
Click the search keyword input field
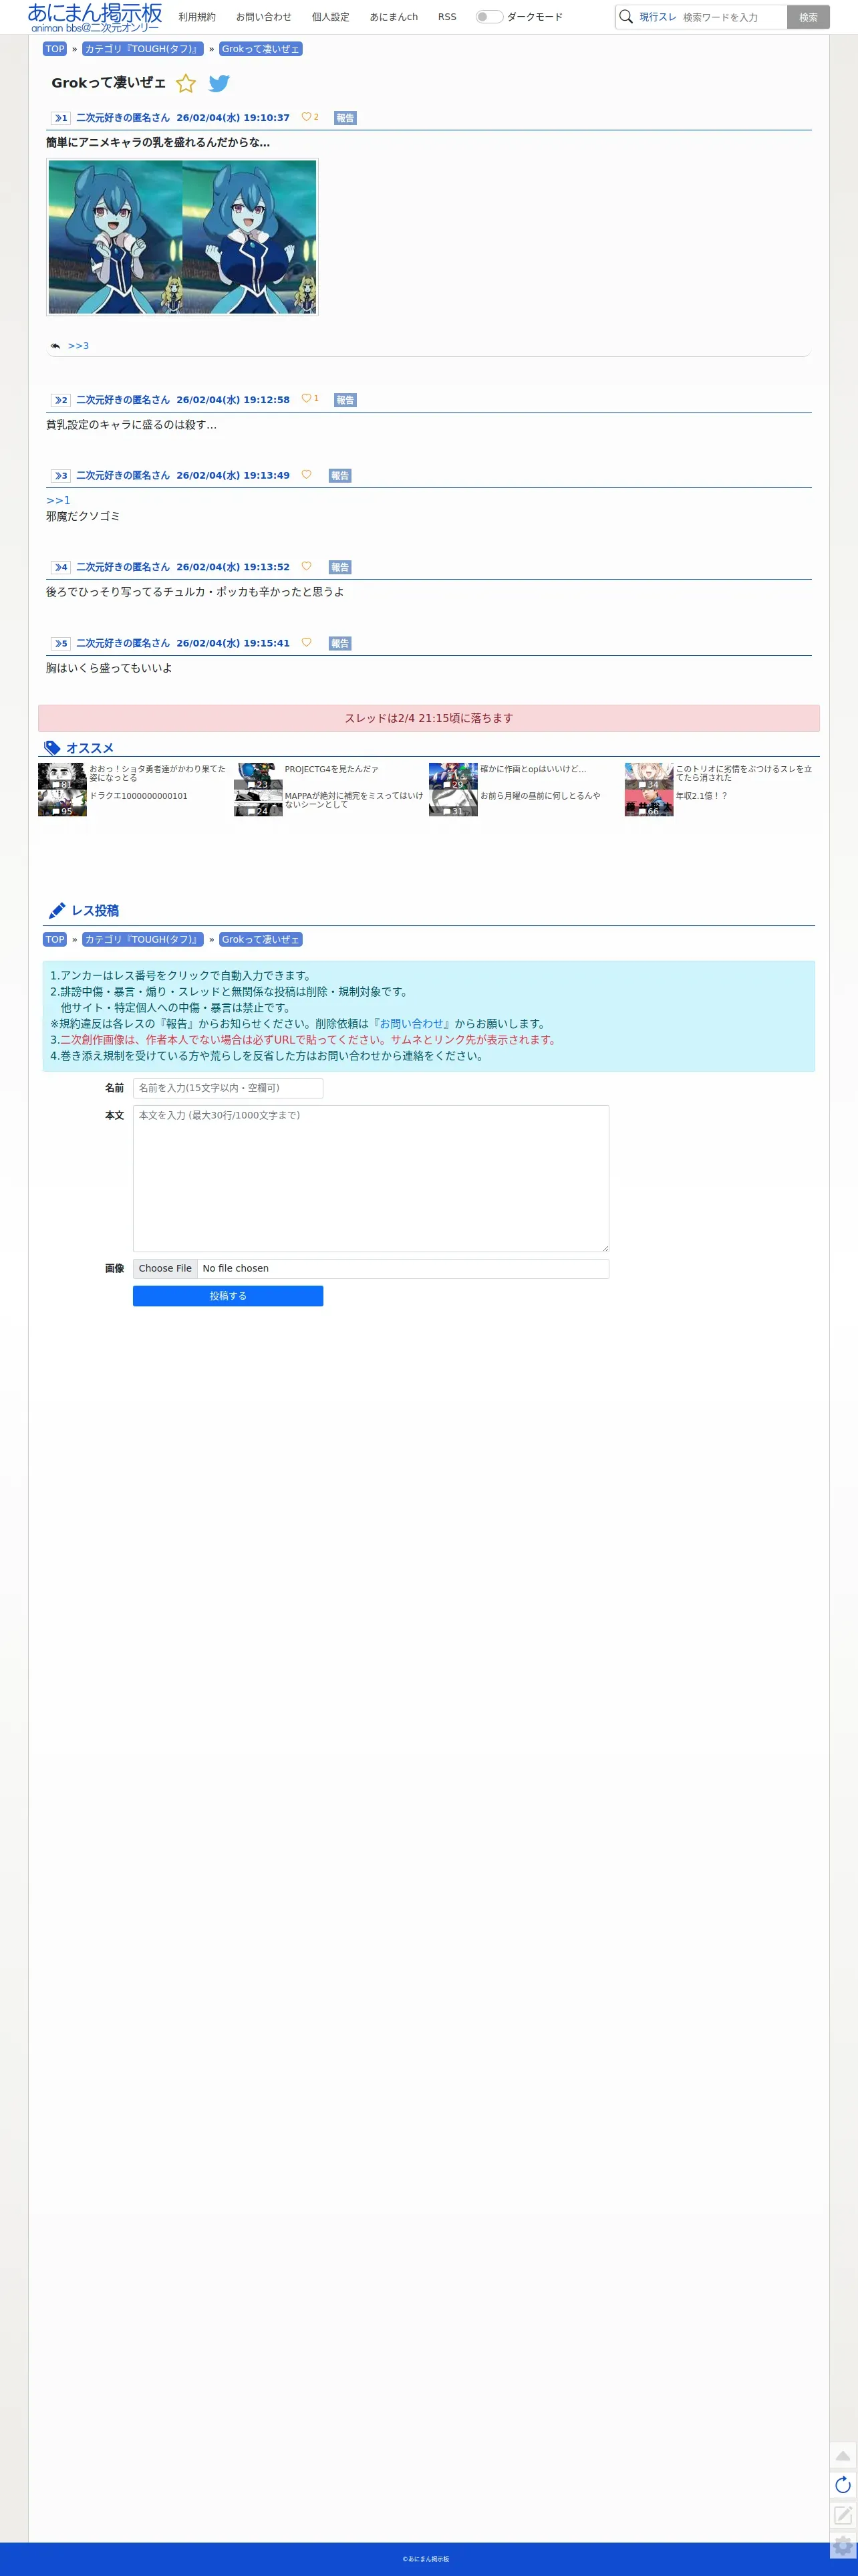(733, 17)
